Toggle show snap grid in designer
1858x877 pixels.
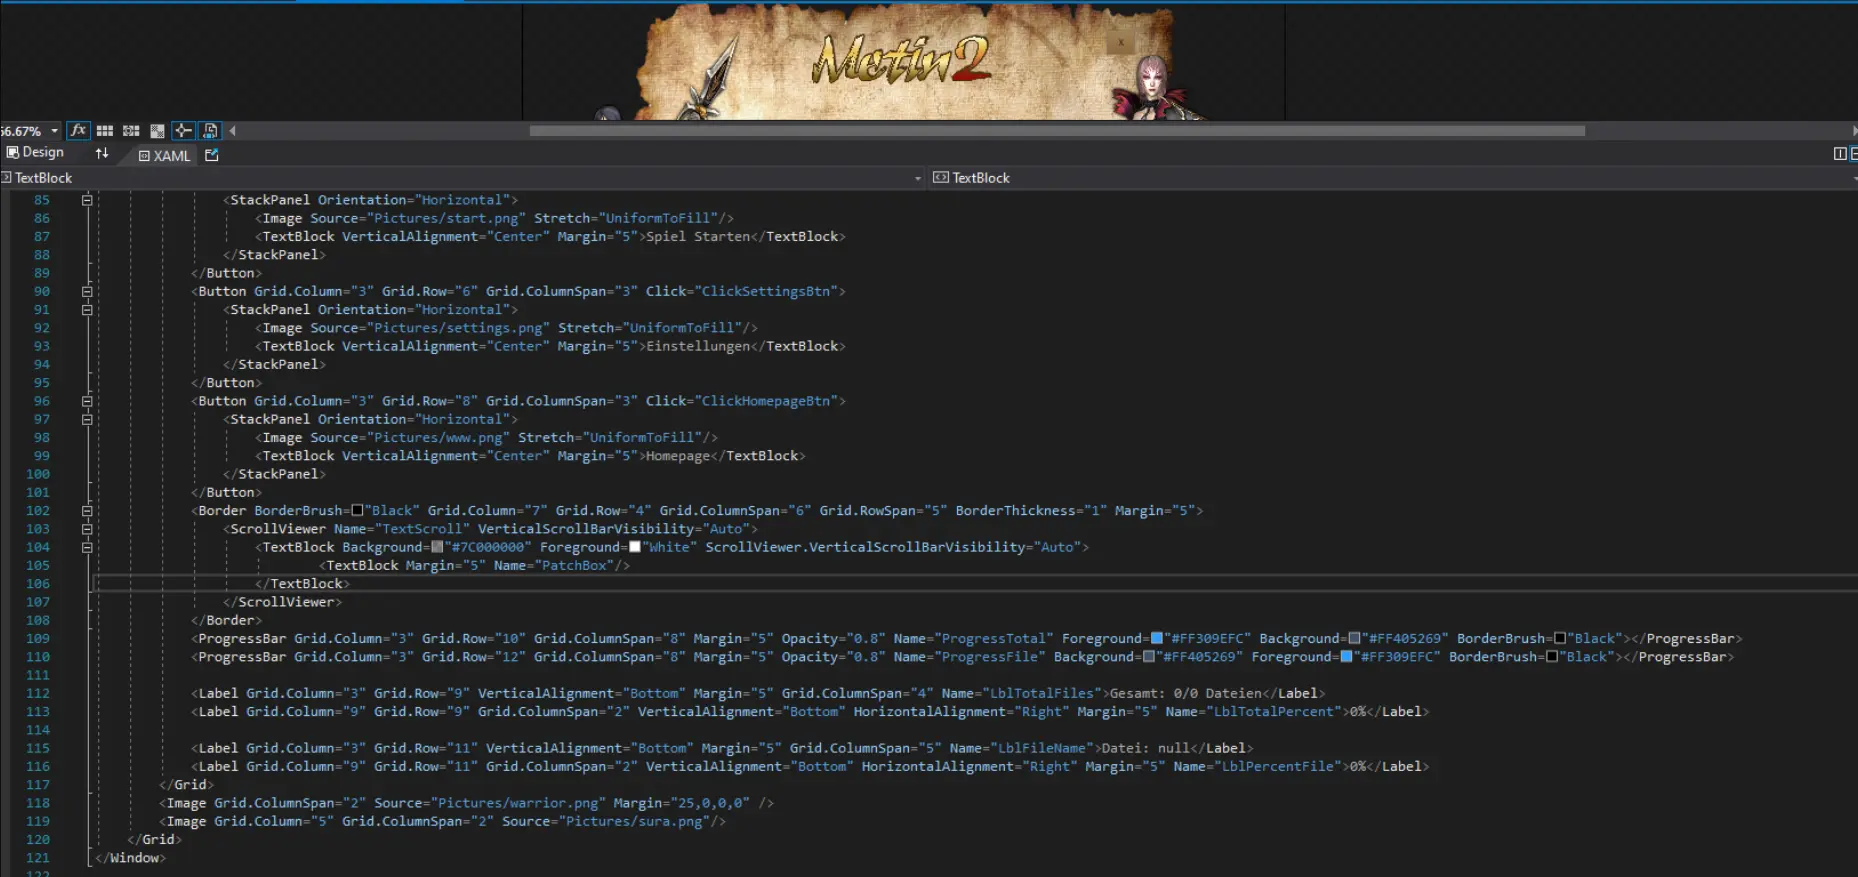(105, 131)
